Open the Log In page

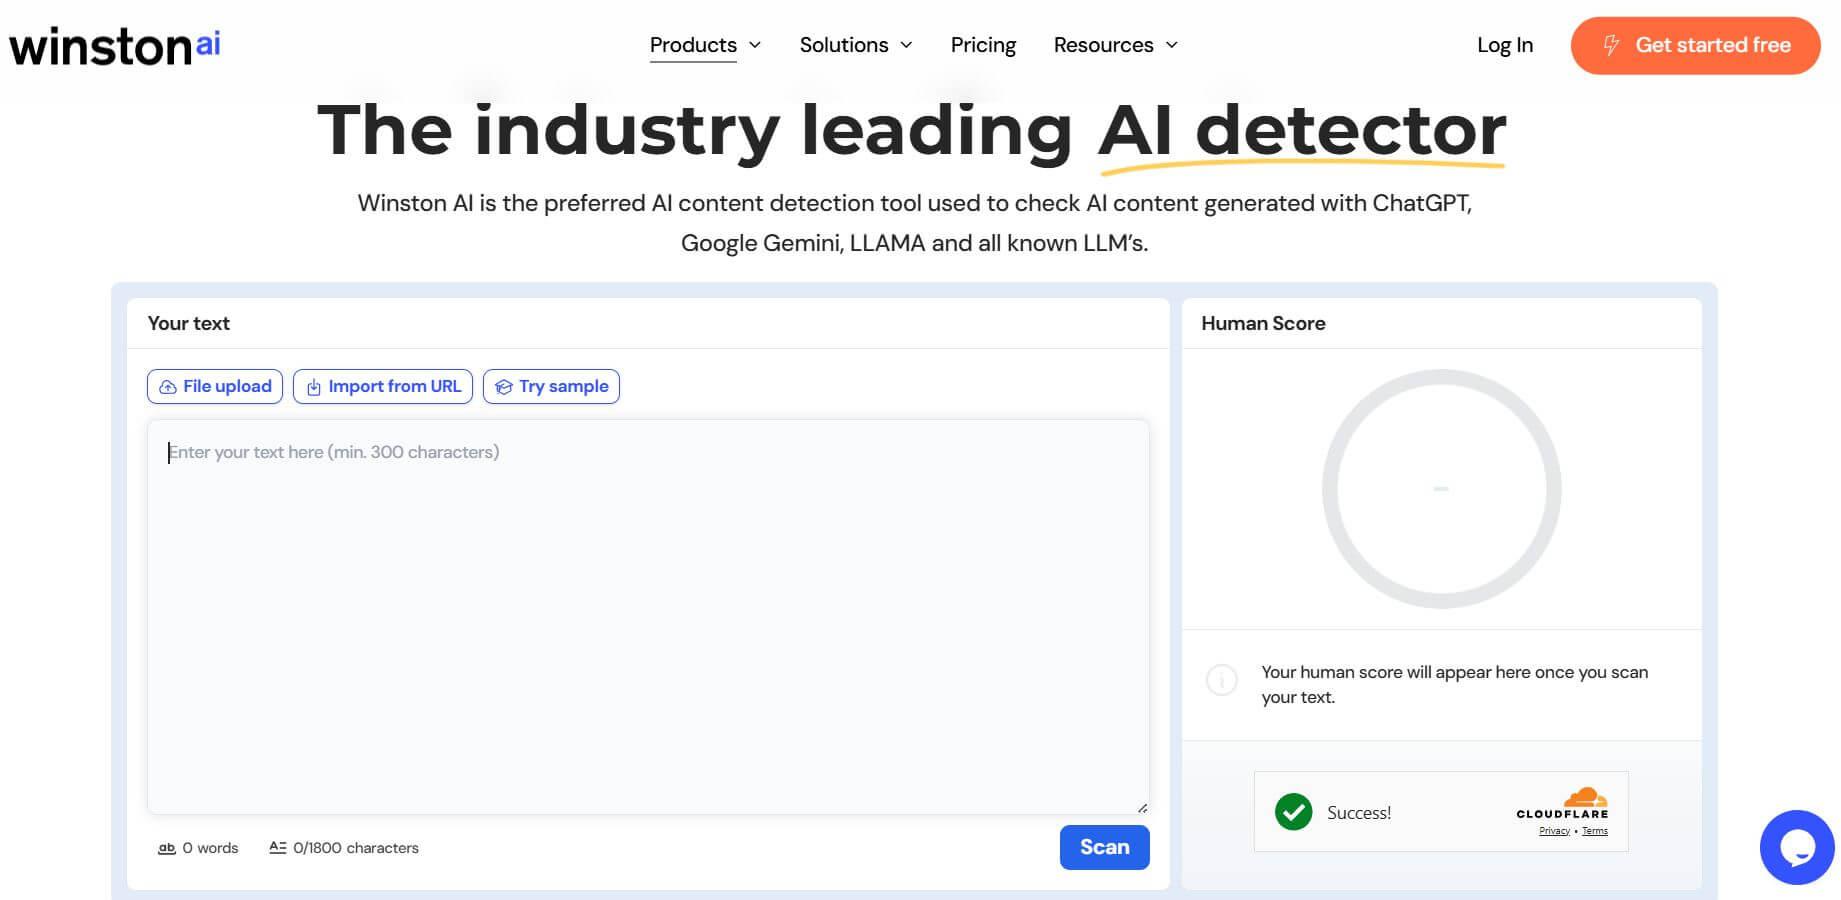(x=1504, y=45)
